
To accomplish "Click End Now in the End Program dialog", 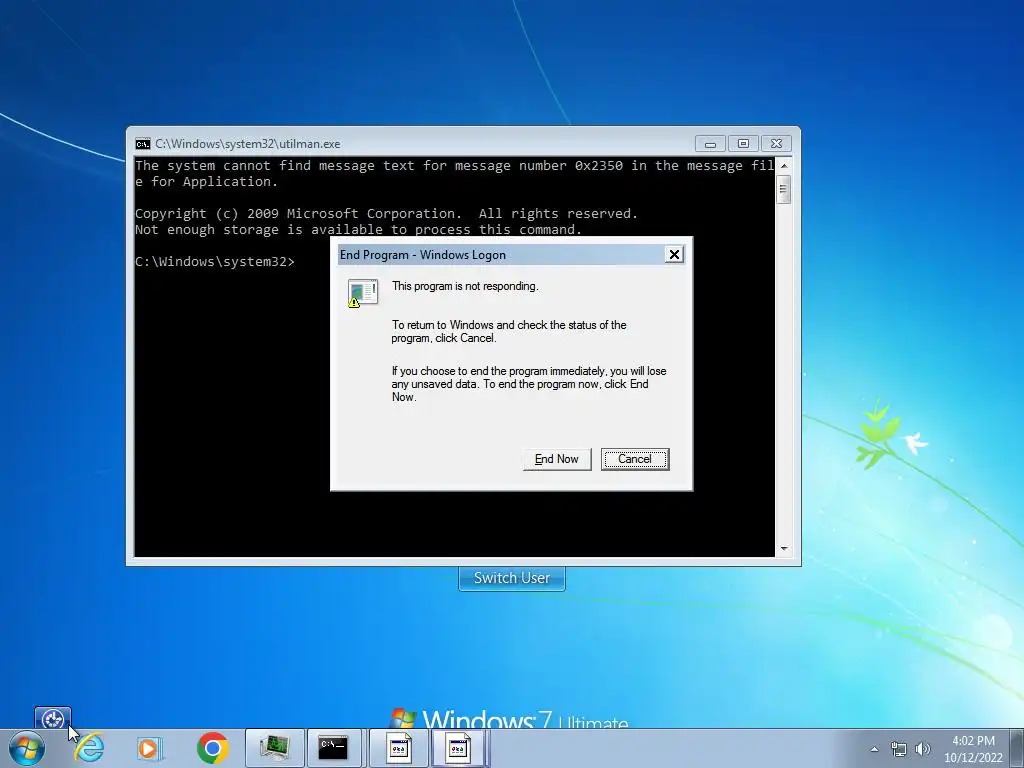I will click(556, 459).
